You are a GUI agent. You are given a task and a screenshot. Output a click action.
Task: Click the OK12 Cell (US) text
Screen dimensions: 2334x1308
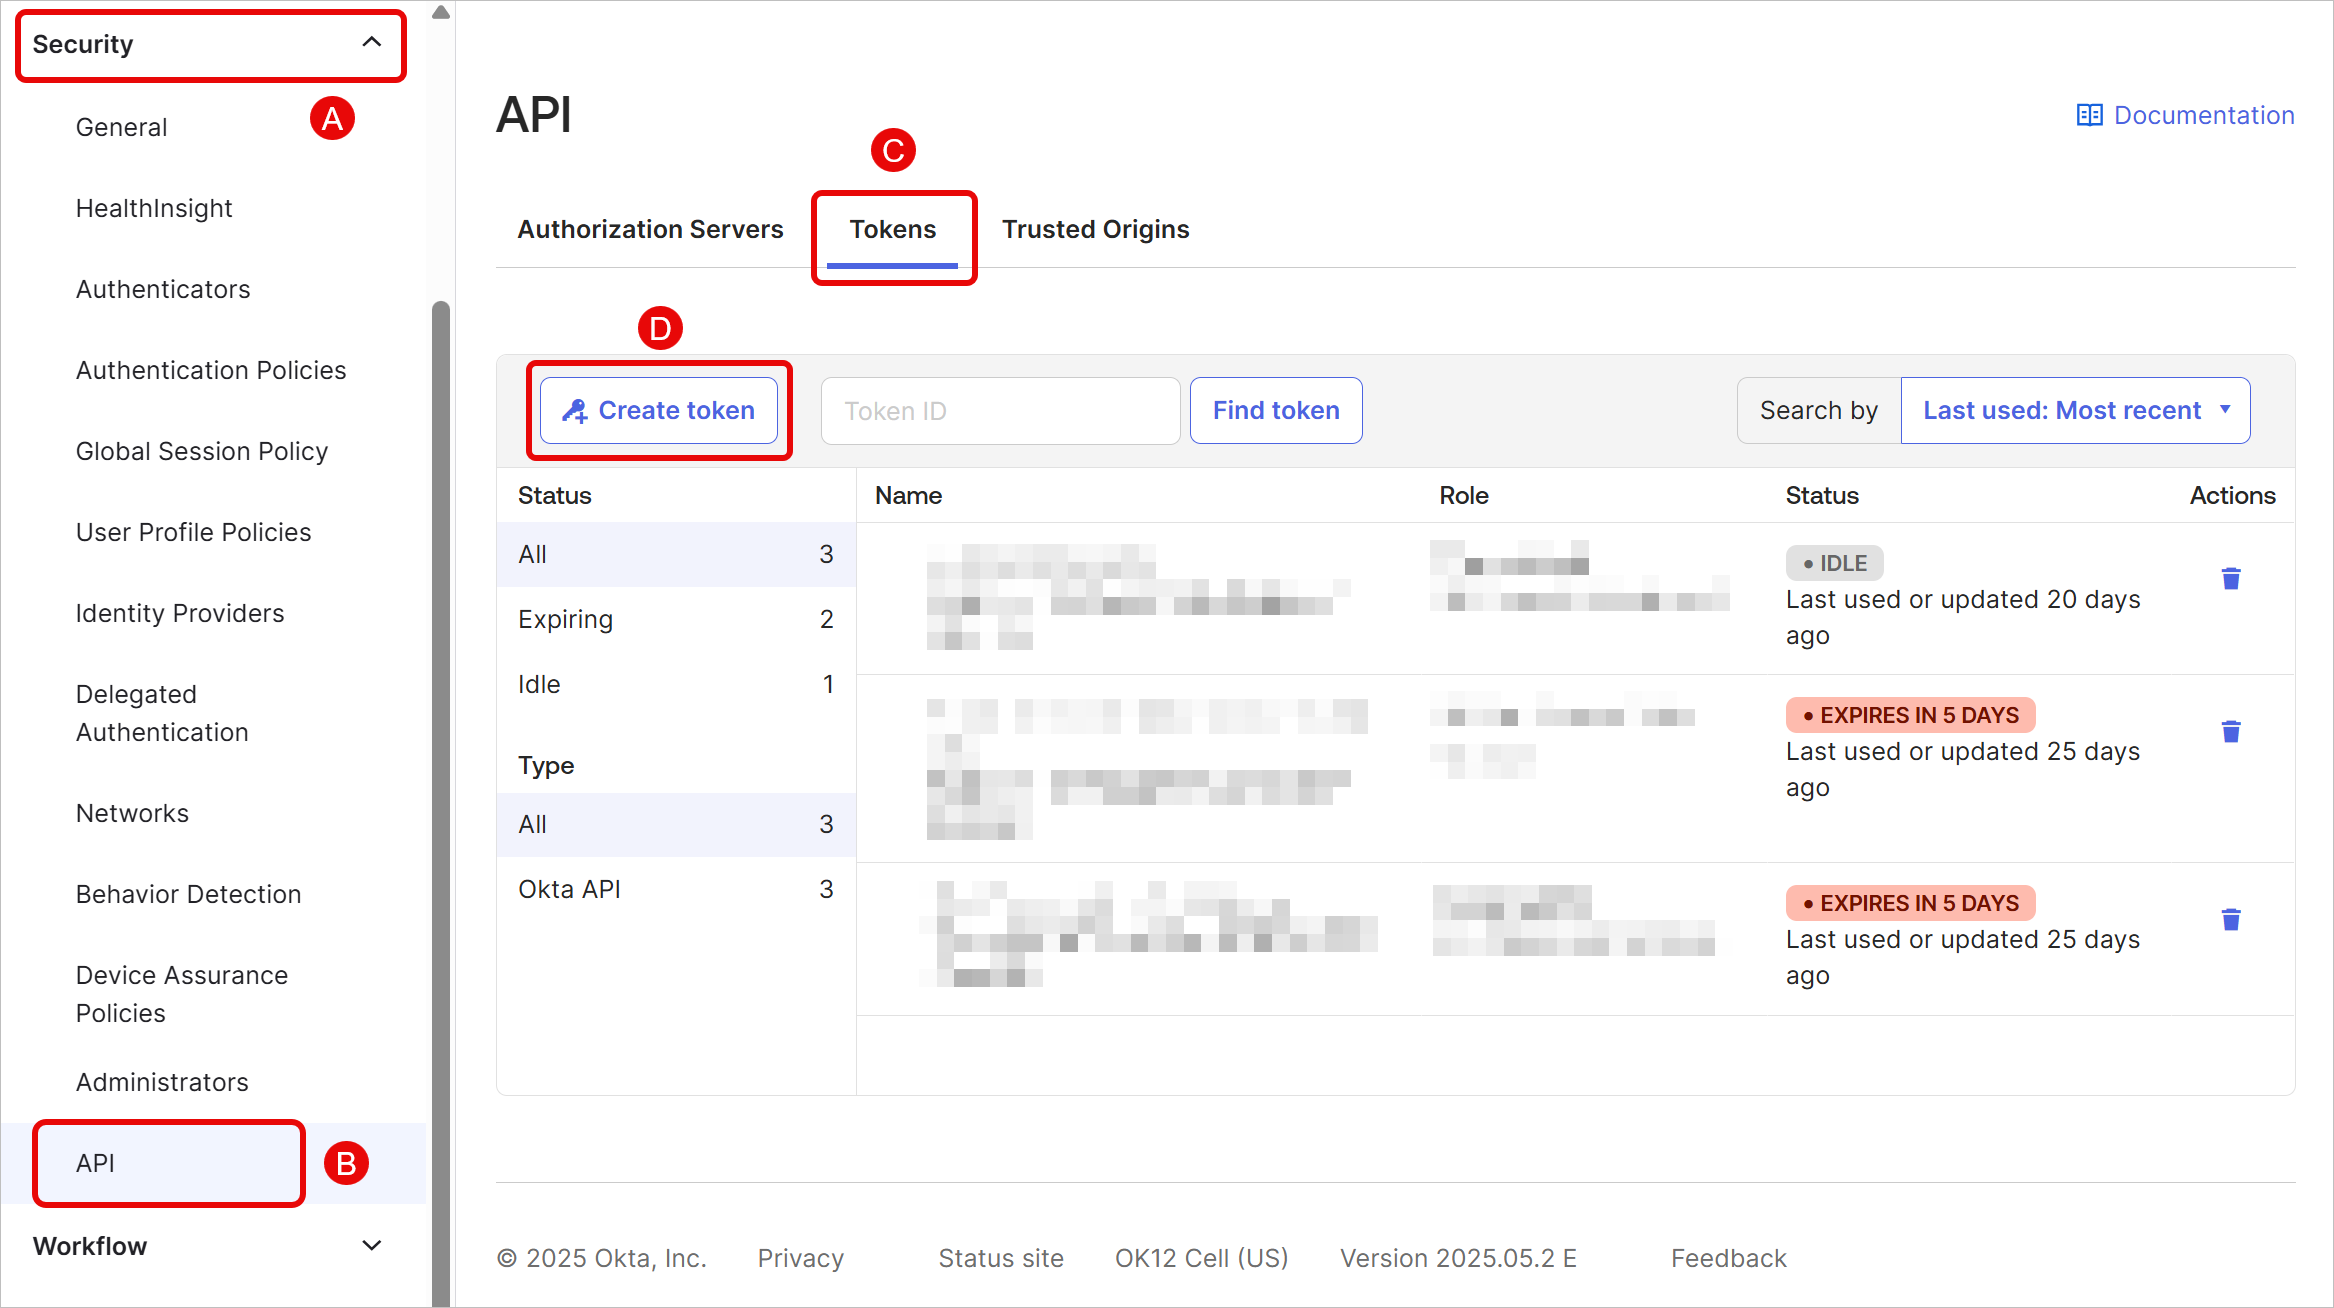coord(1201,1258)
